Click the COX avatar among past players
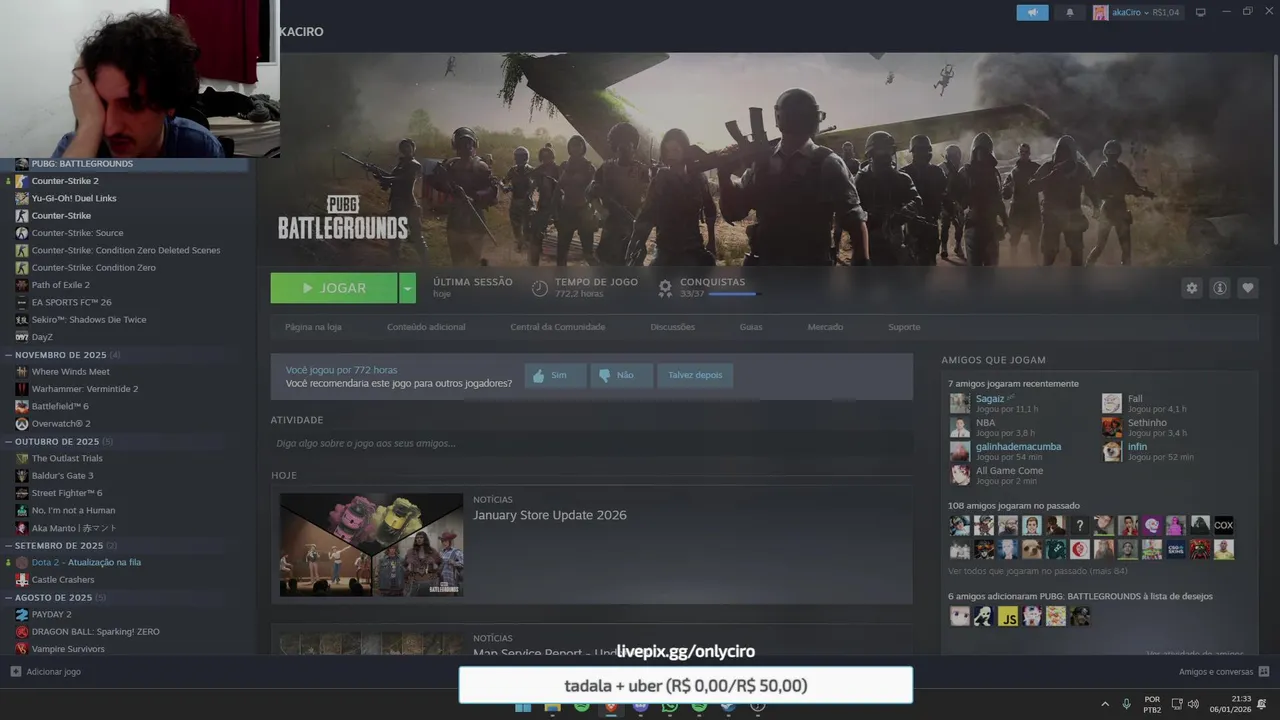 point(1224,525)
